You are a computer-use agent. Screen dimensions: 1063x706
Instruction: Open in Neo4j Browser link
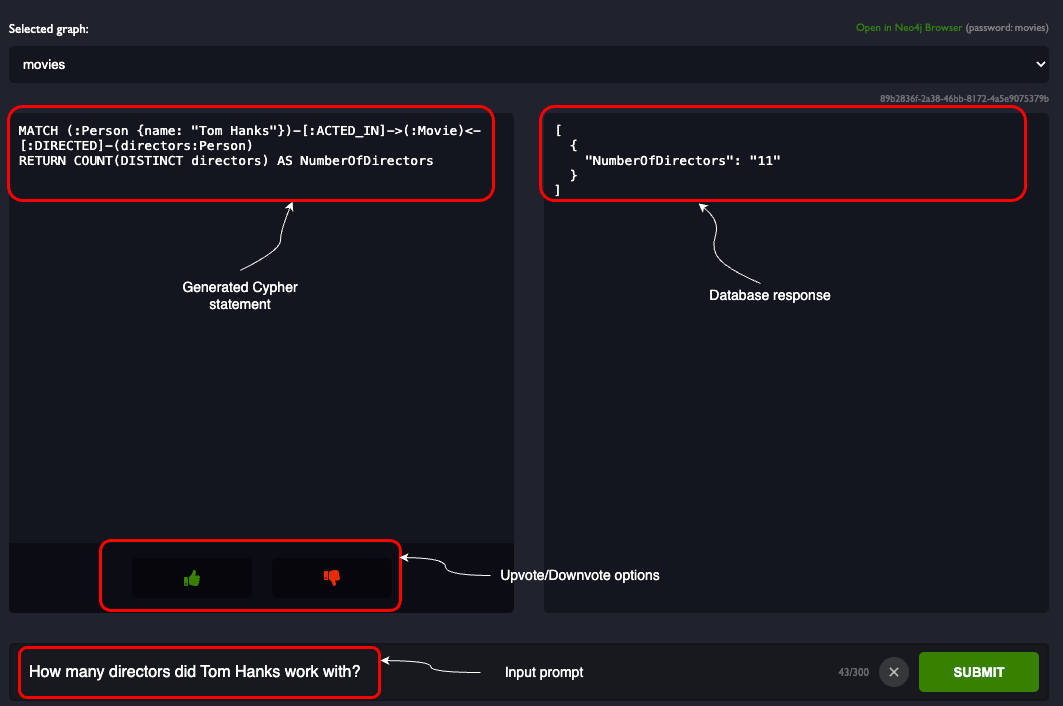[908, 28]
